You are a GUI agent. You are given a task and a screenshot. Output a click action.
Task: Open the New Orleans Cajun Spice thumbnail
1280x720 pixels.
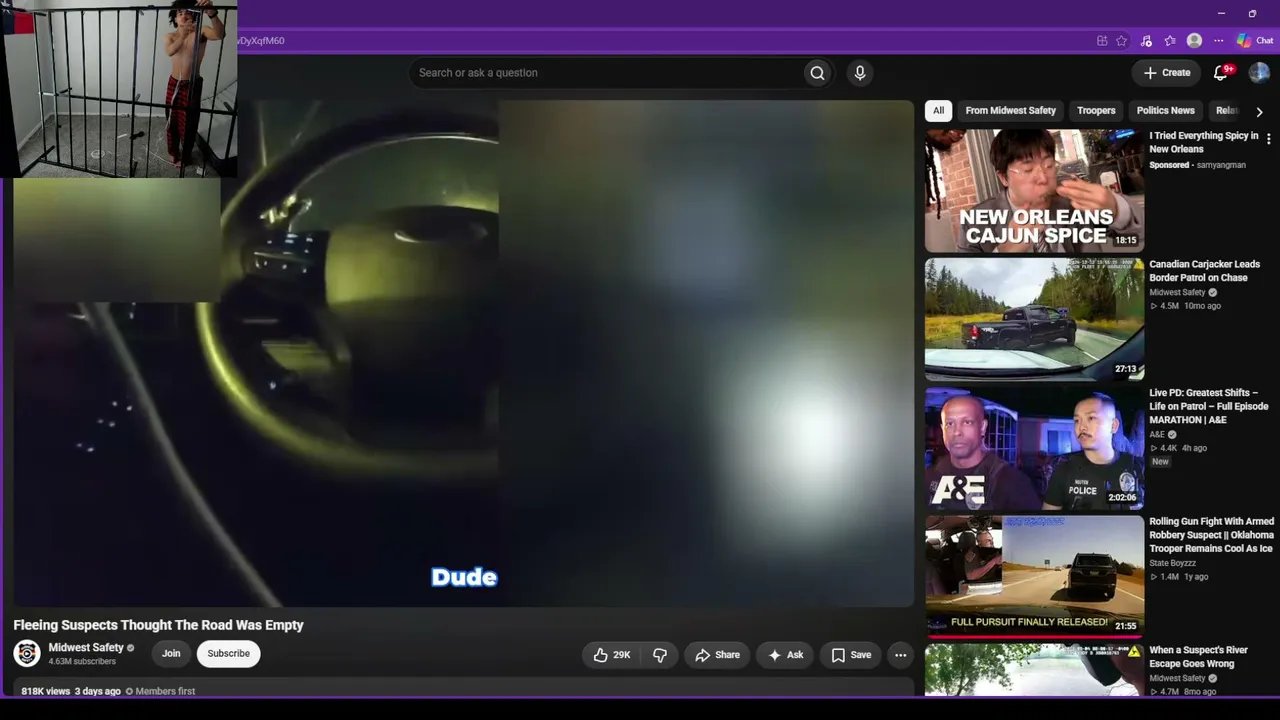pos(1034,191)
